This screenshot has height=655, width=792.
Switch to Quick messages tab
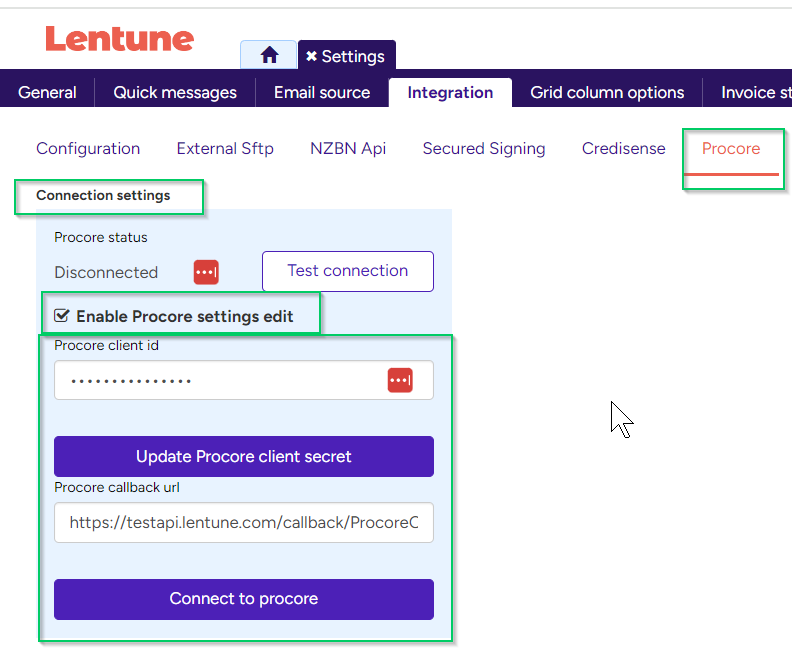tap(175, 93)
